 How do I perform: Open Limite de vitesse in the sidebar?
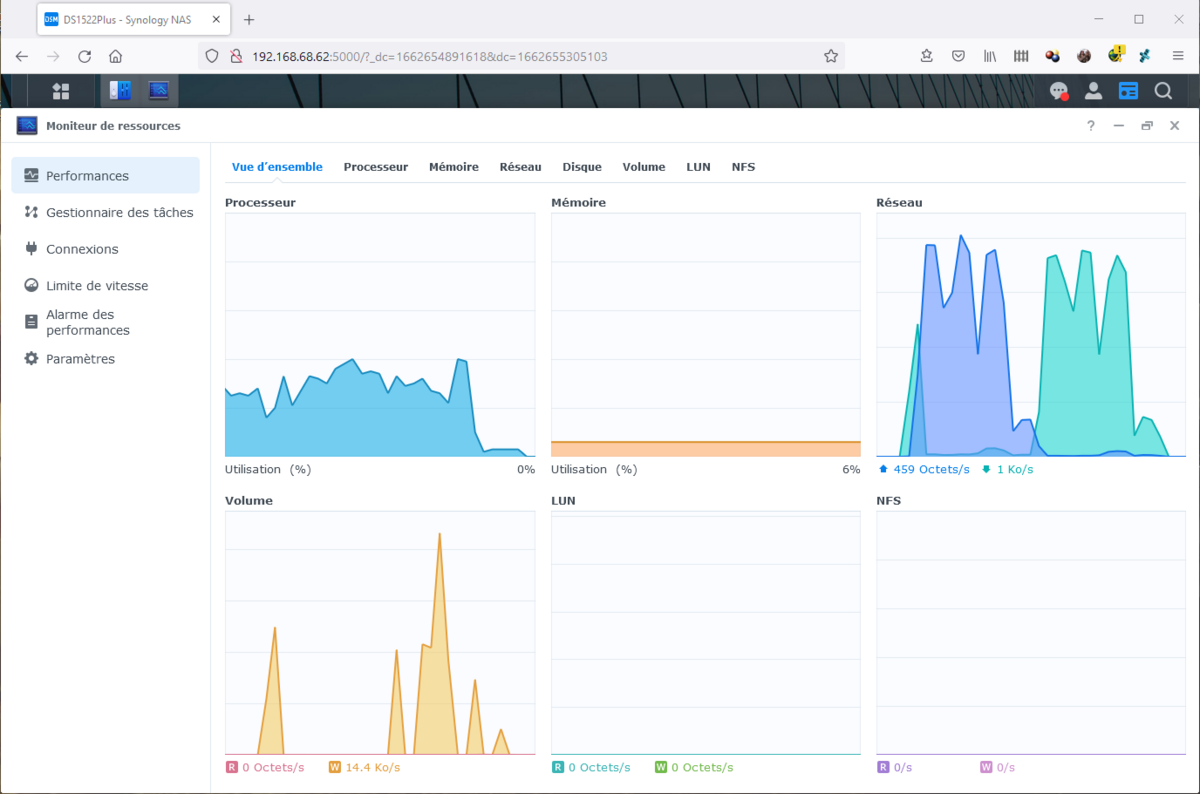click(x=105, y=285)
